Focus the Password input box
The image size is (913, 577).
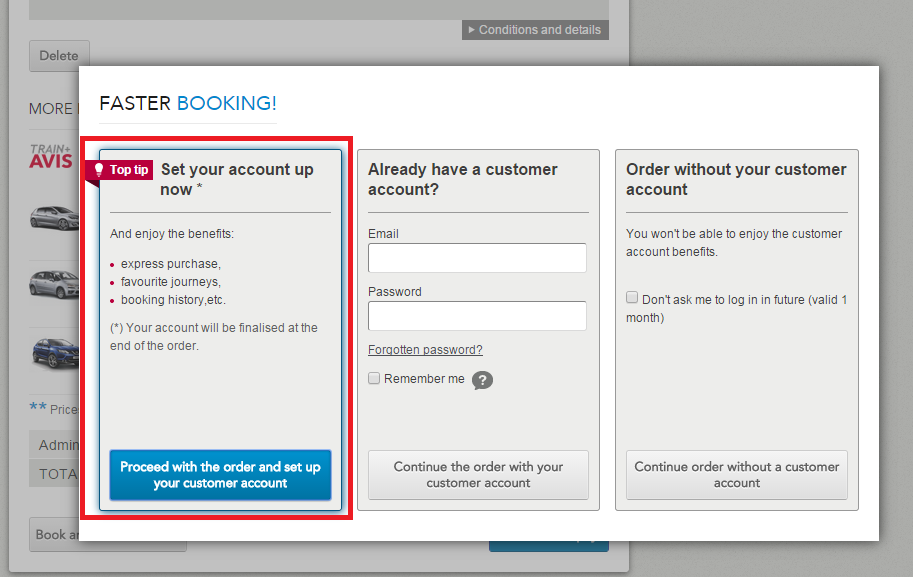(x=477, y=316)
